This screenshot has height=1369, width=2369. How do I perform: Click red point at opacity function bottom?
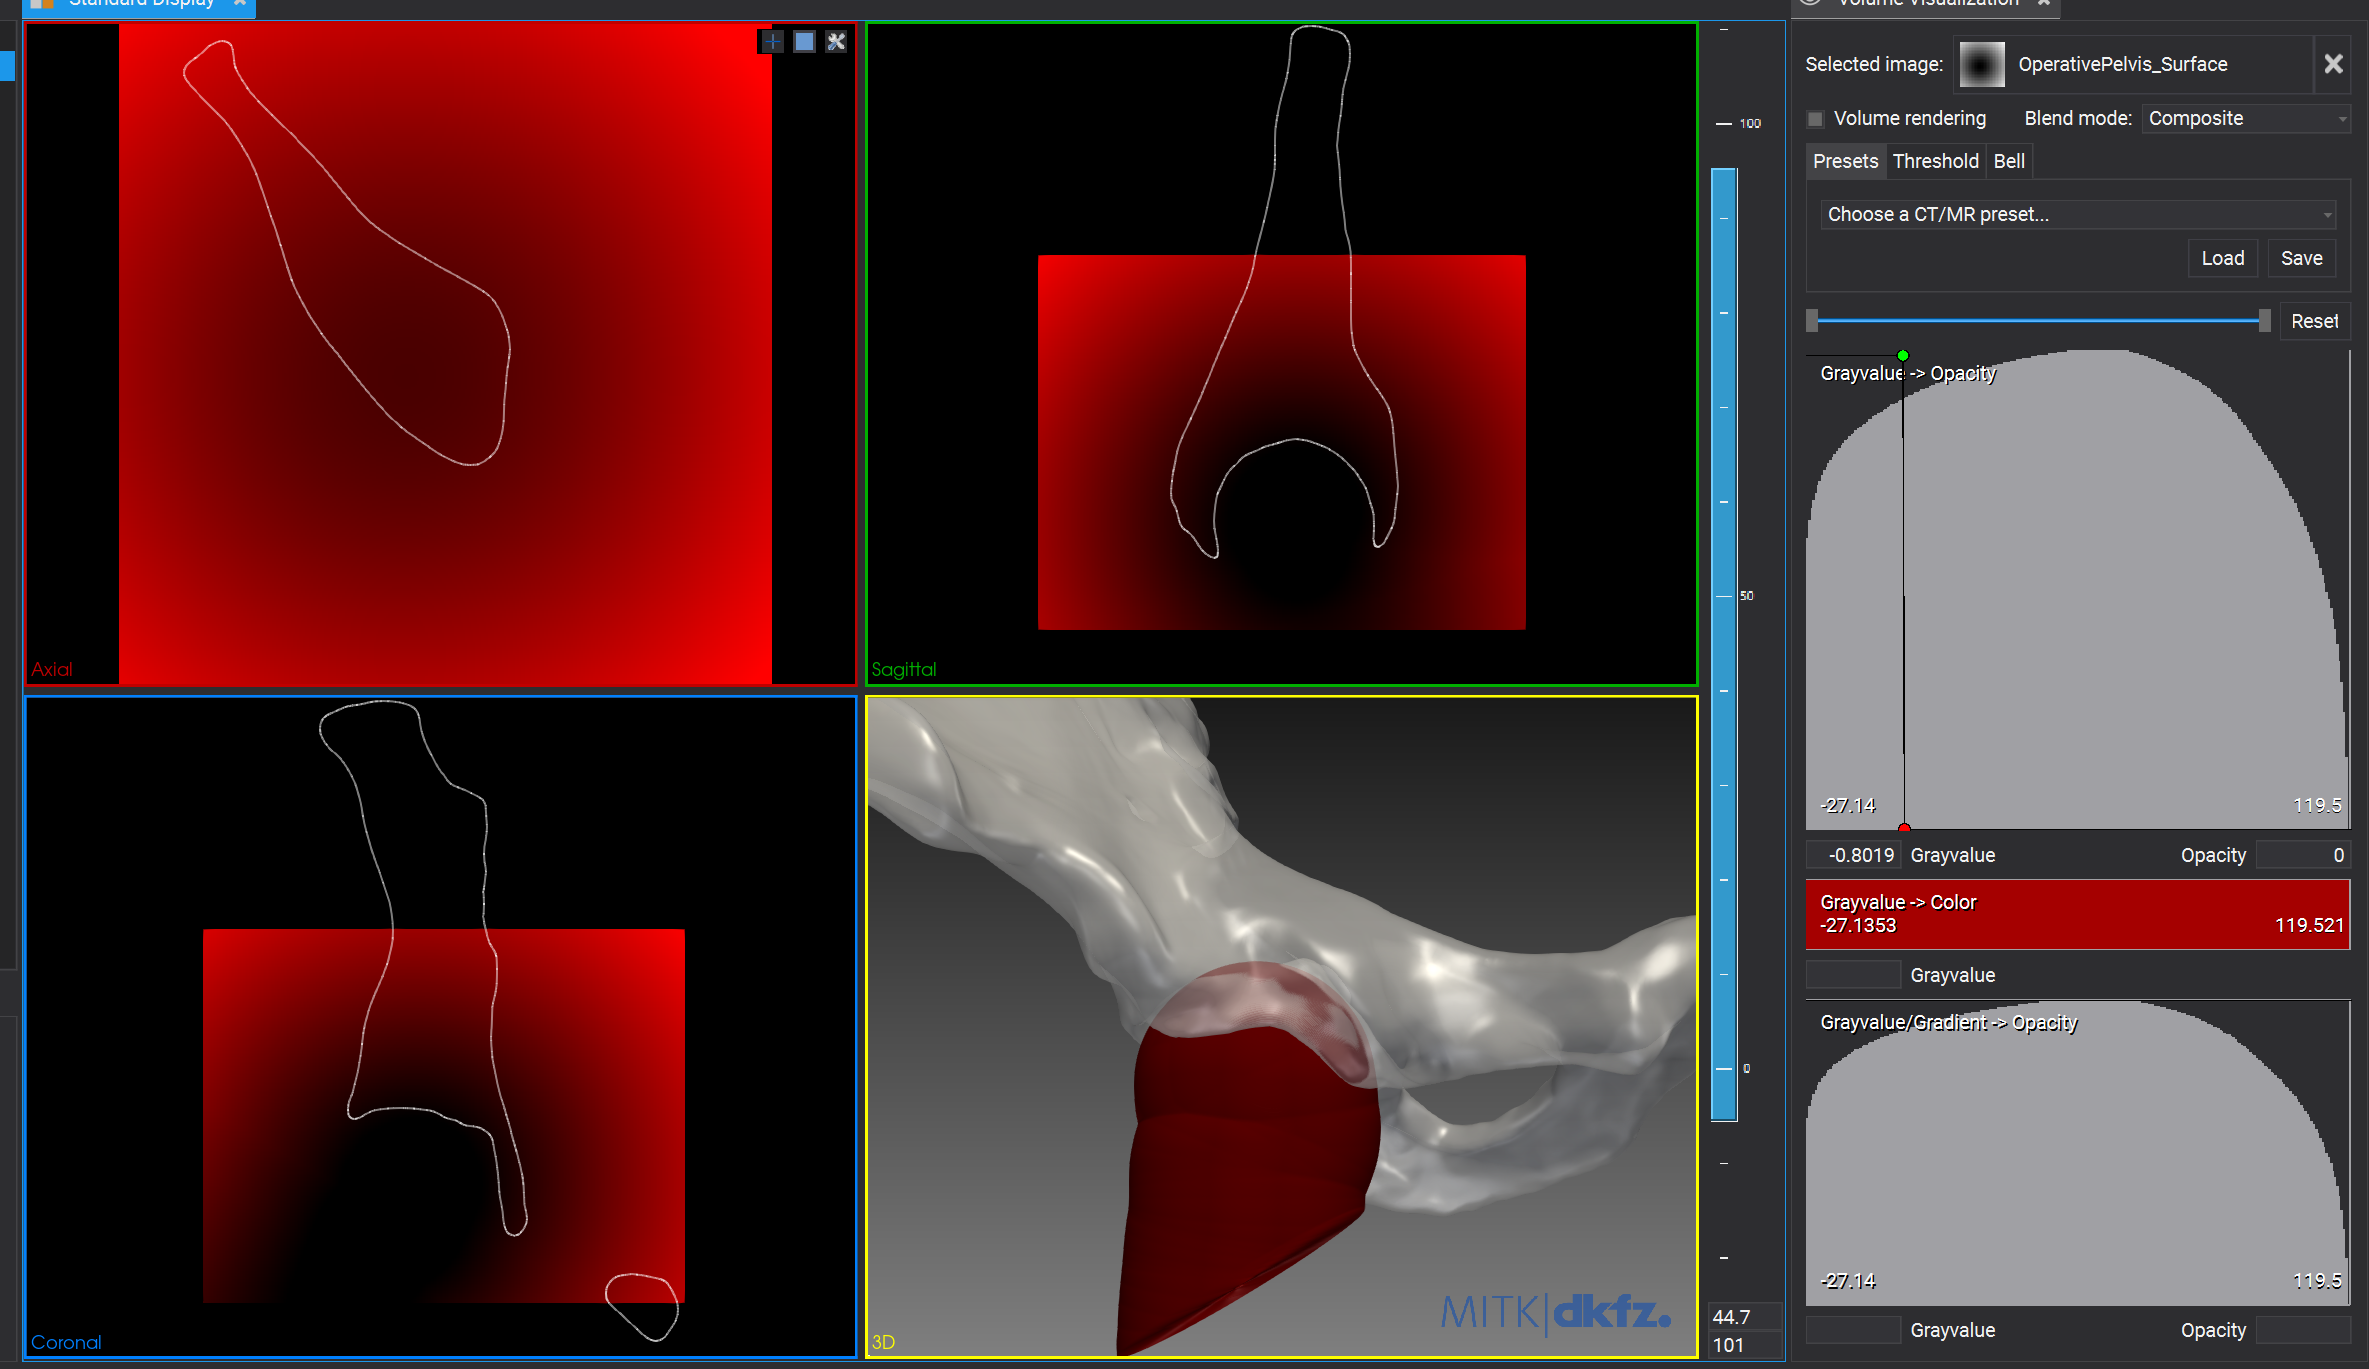(x=1904, y=828)
